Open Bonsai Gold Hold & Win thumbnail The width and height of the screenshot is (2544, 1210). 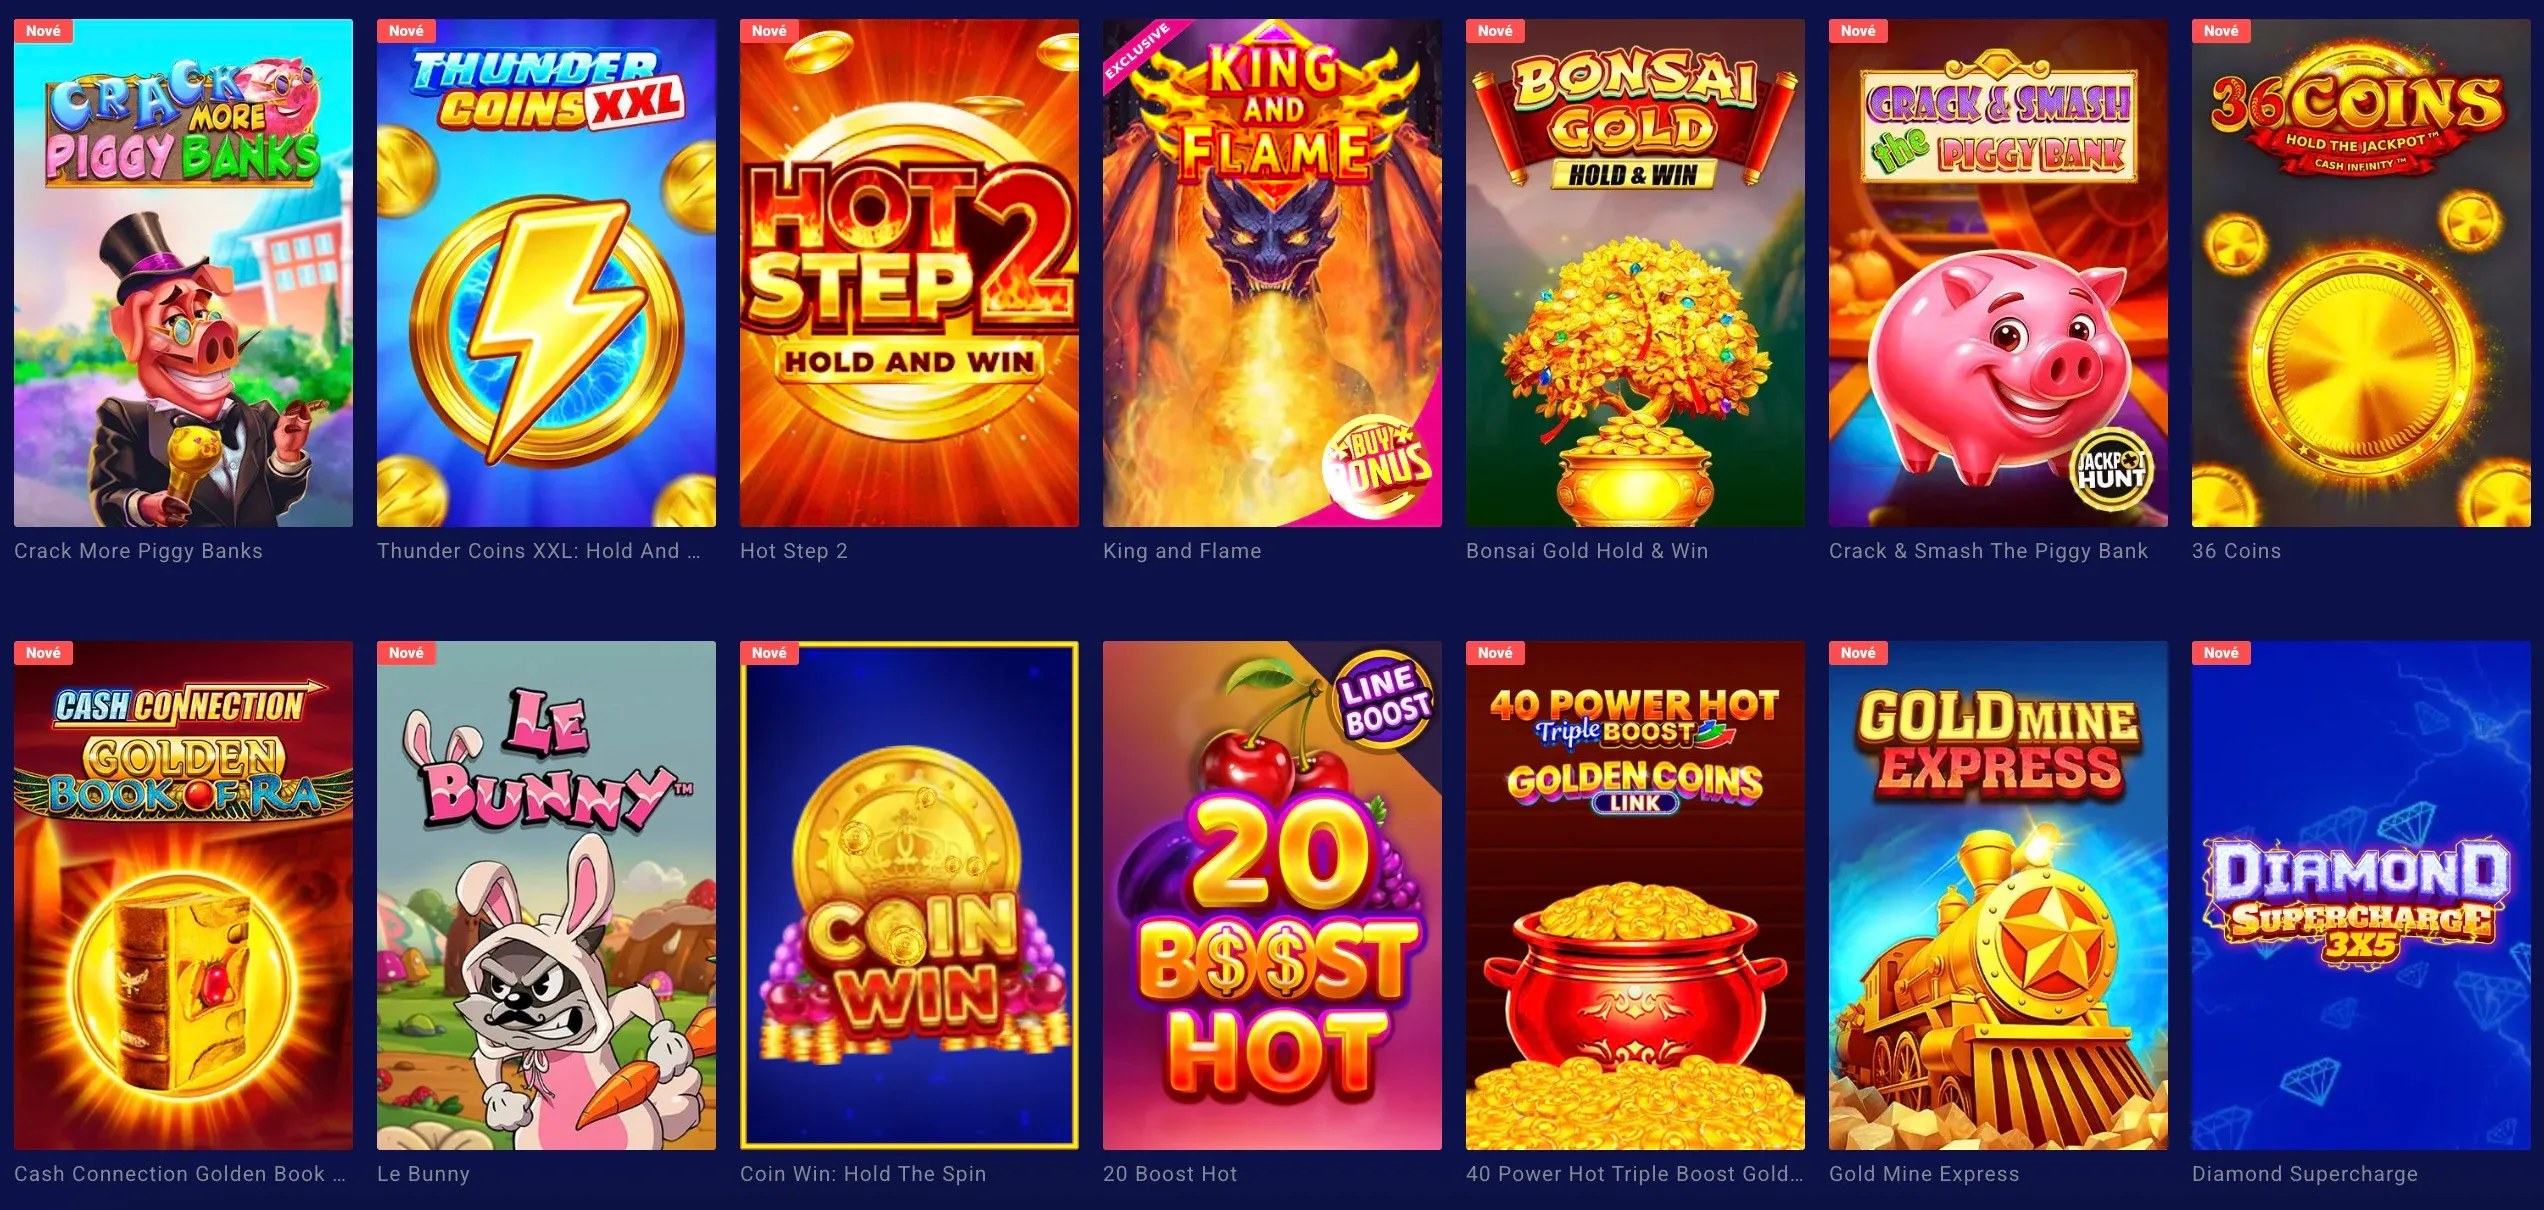(x=1635, y=273)
